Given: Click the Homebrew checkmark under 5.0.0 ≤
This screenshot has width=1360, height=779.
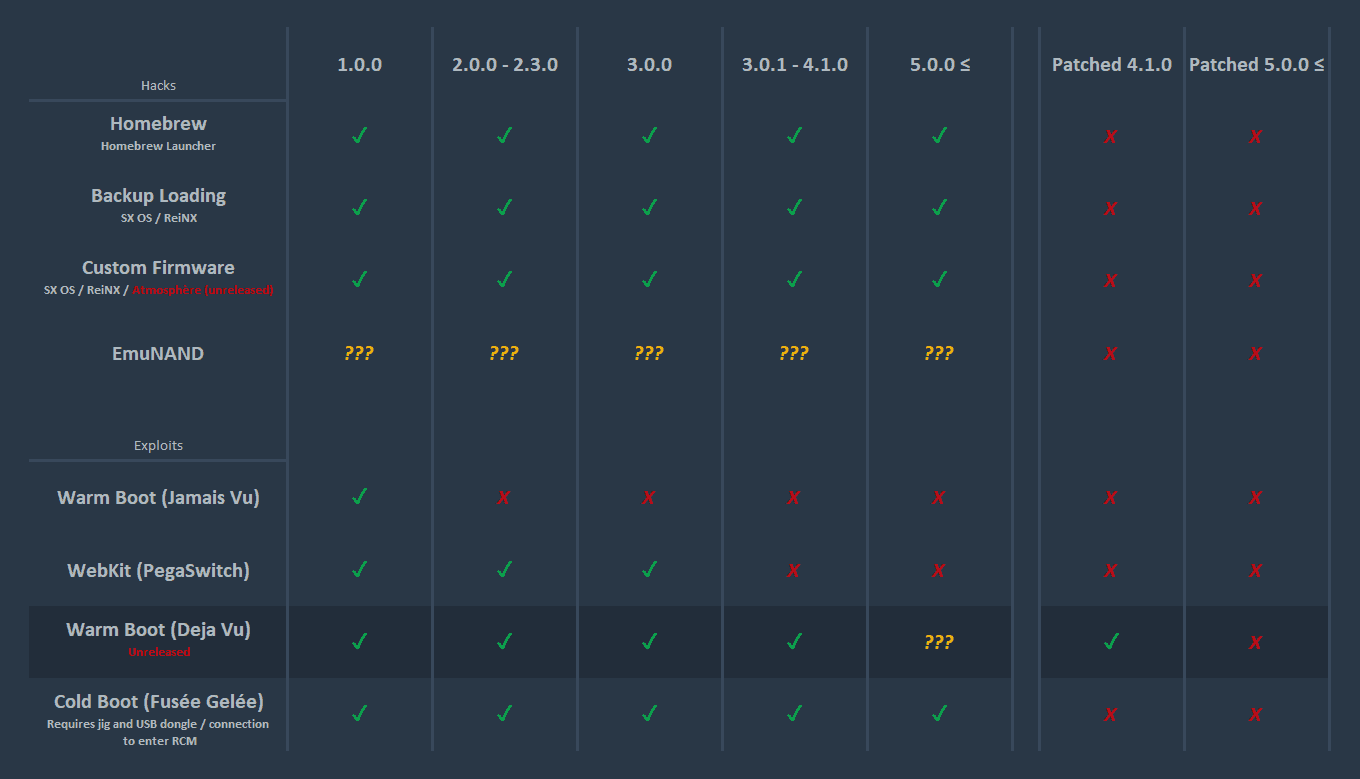Looking at the screenshot, I should pyautogui.click(x=940, y=135).
